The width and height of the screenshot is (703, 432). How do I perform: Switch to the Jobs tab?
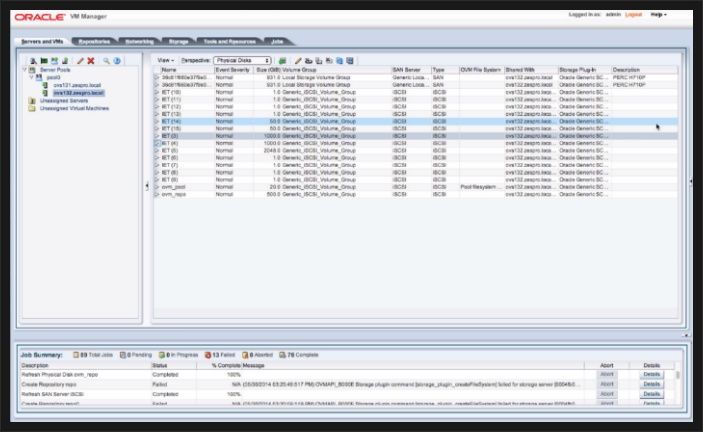click(277, 42)
